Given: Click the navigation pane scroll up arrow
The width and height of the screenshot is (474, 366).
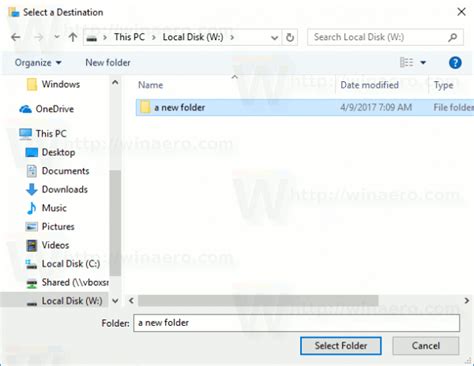Looking at the screenshot, I should (x=115, y=82).
